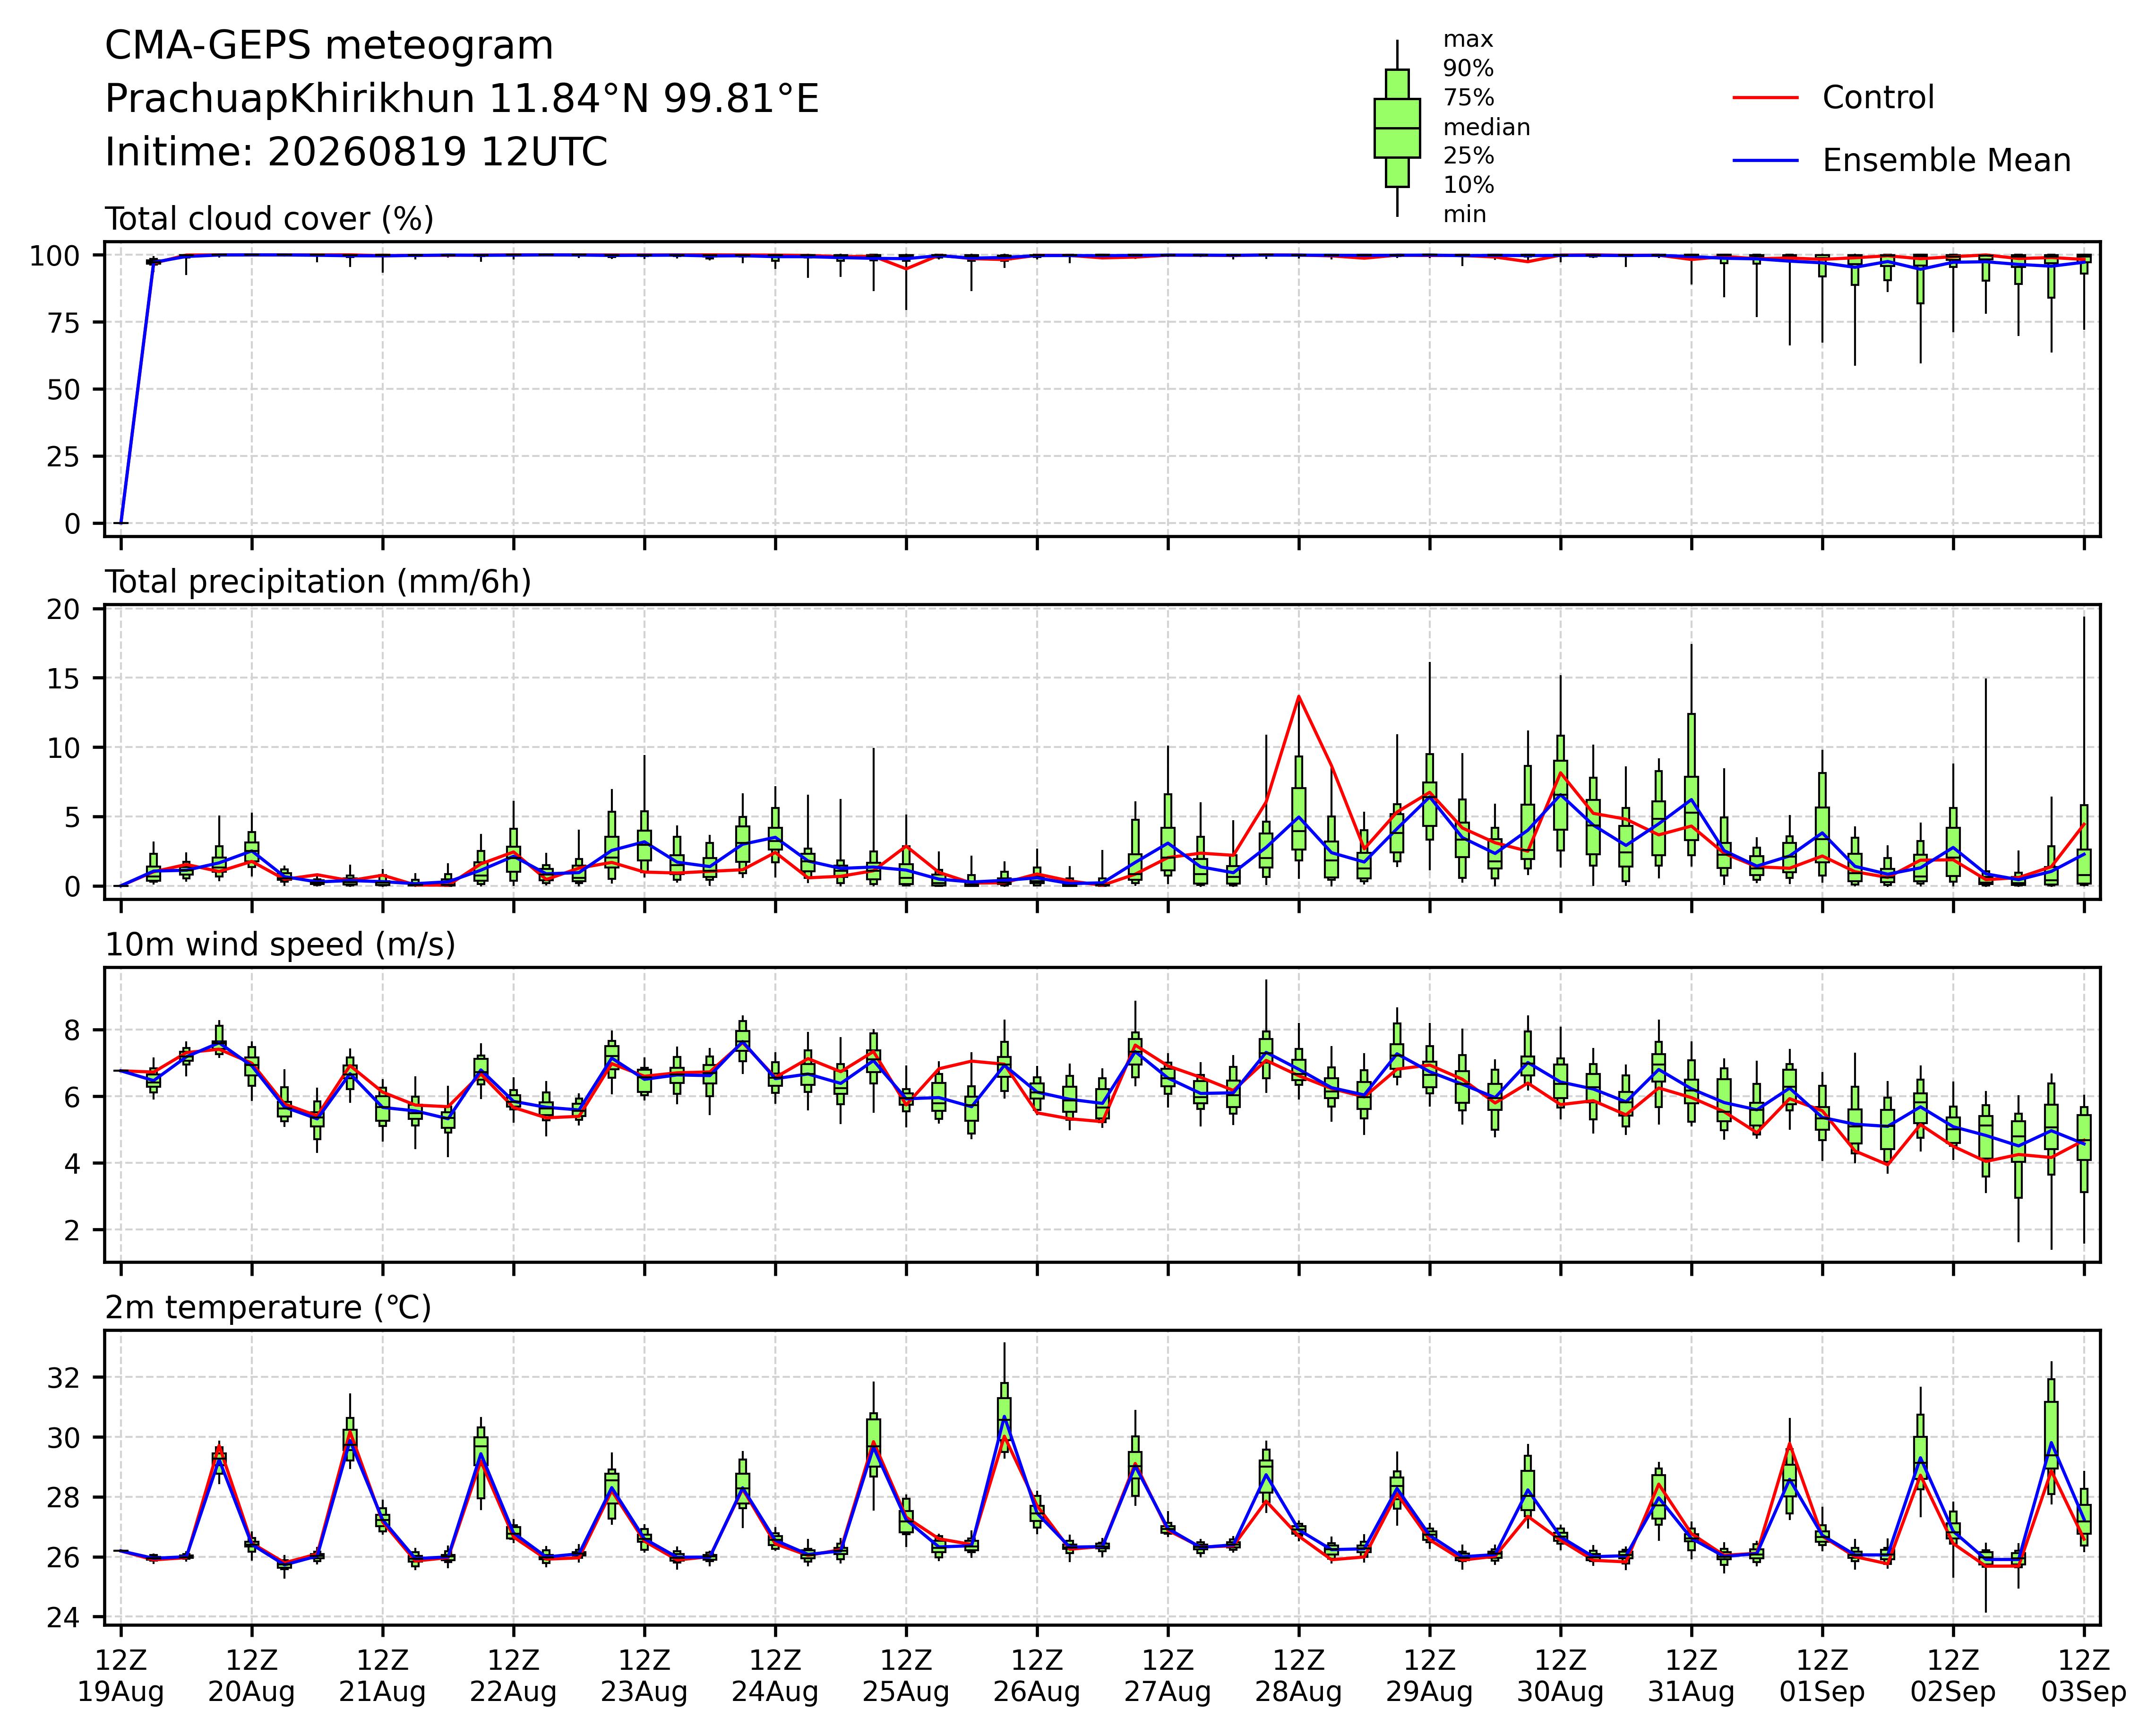Click the '12Z 02Sep' x-axis label
Viewport: 2156px width, 1735px height.
[1953, 1677]
